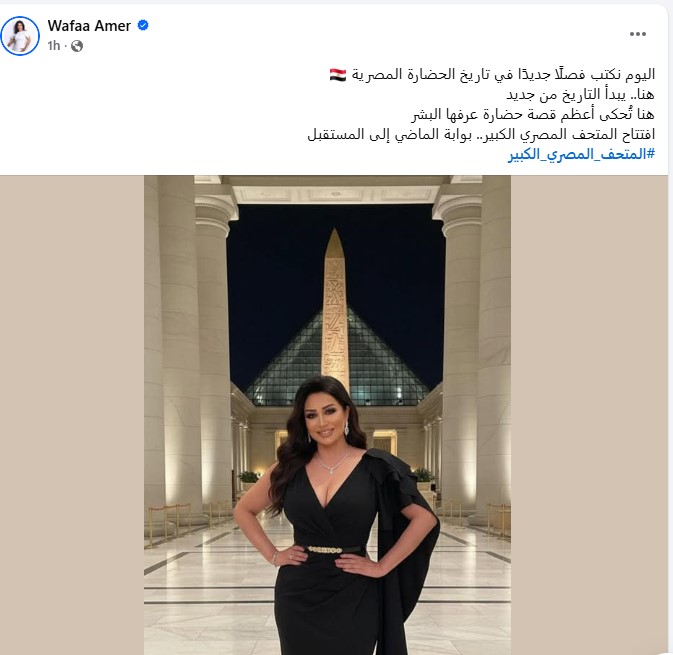Click the globe public audience icon
Viewport: 673px width, 655px height.
77,46
